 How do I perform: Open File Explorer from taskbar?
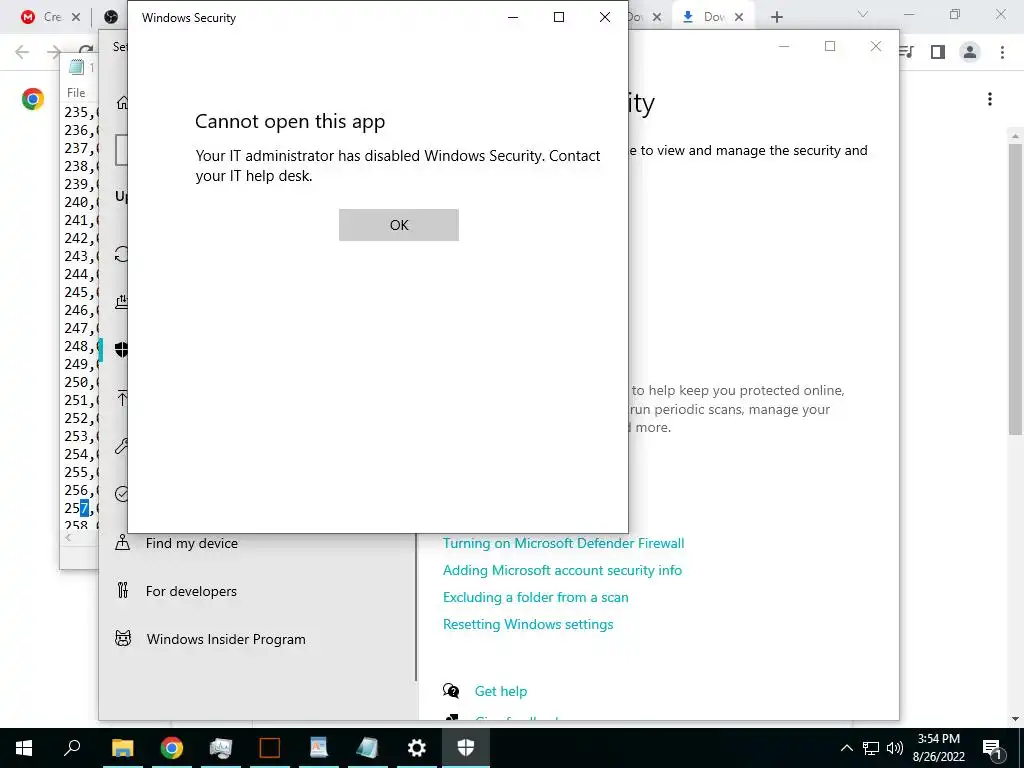pos(122,748)
